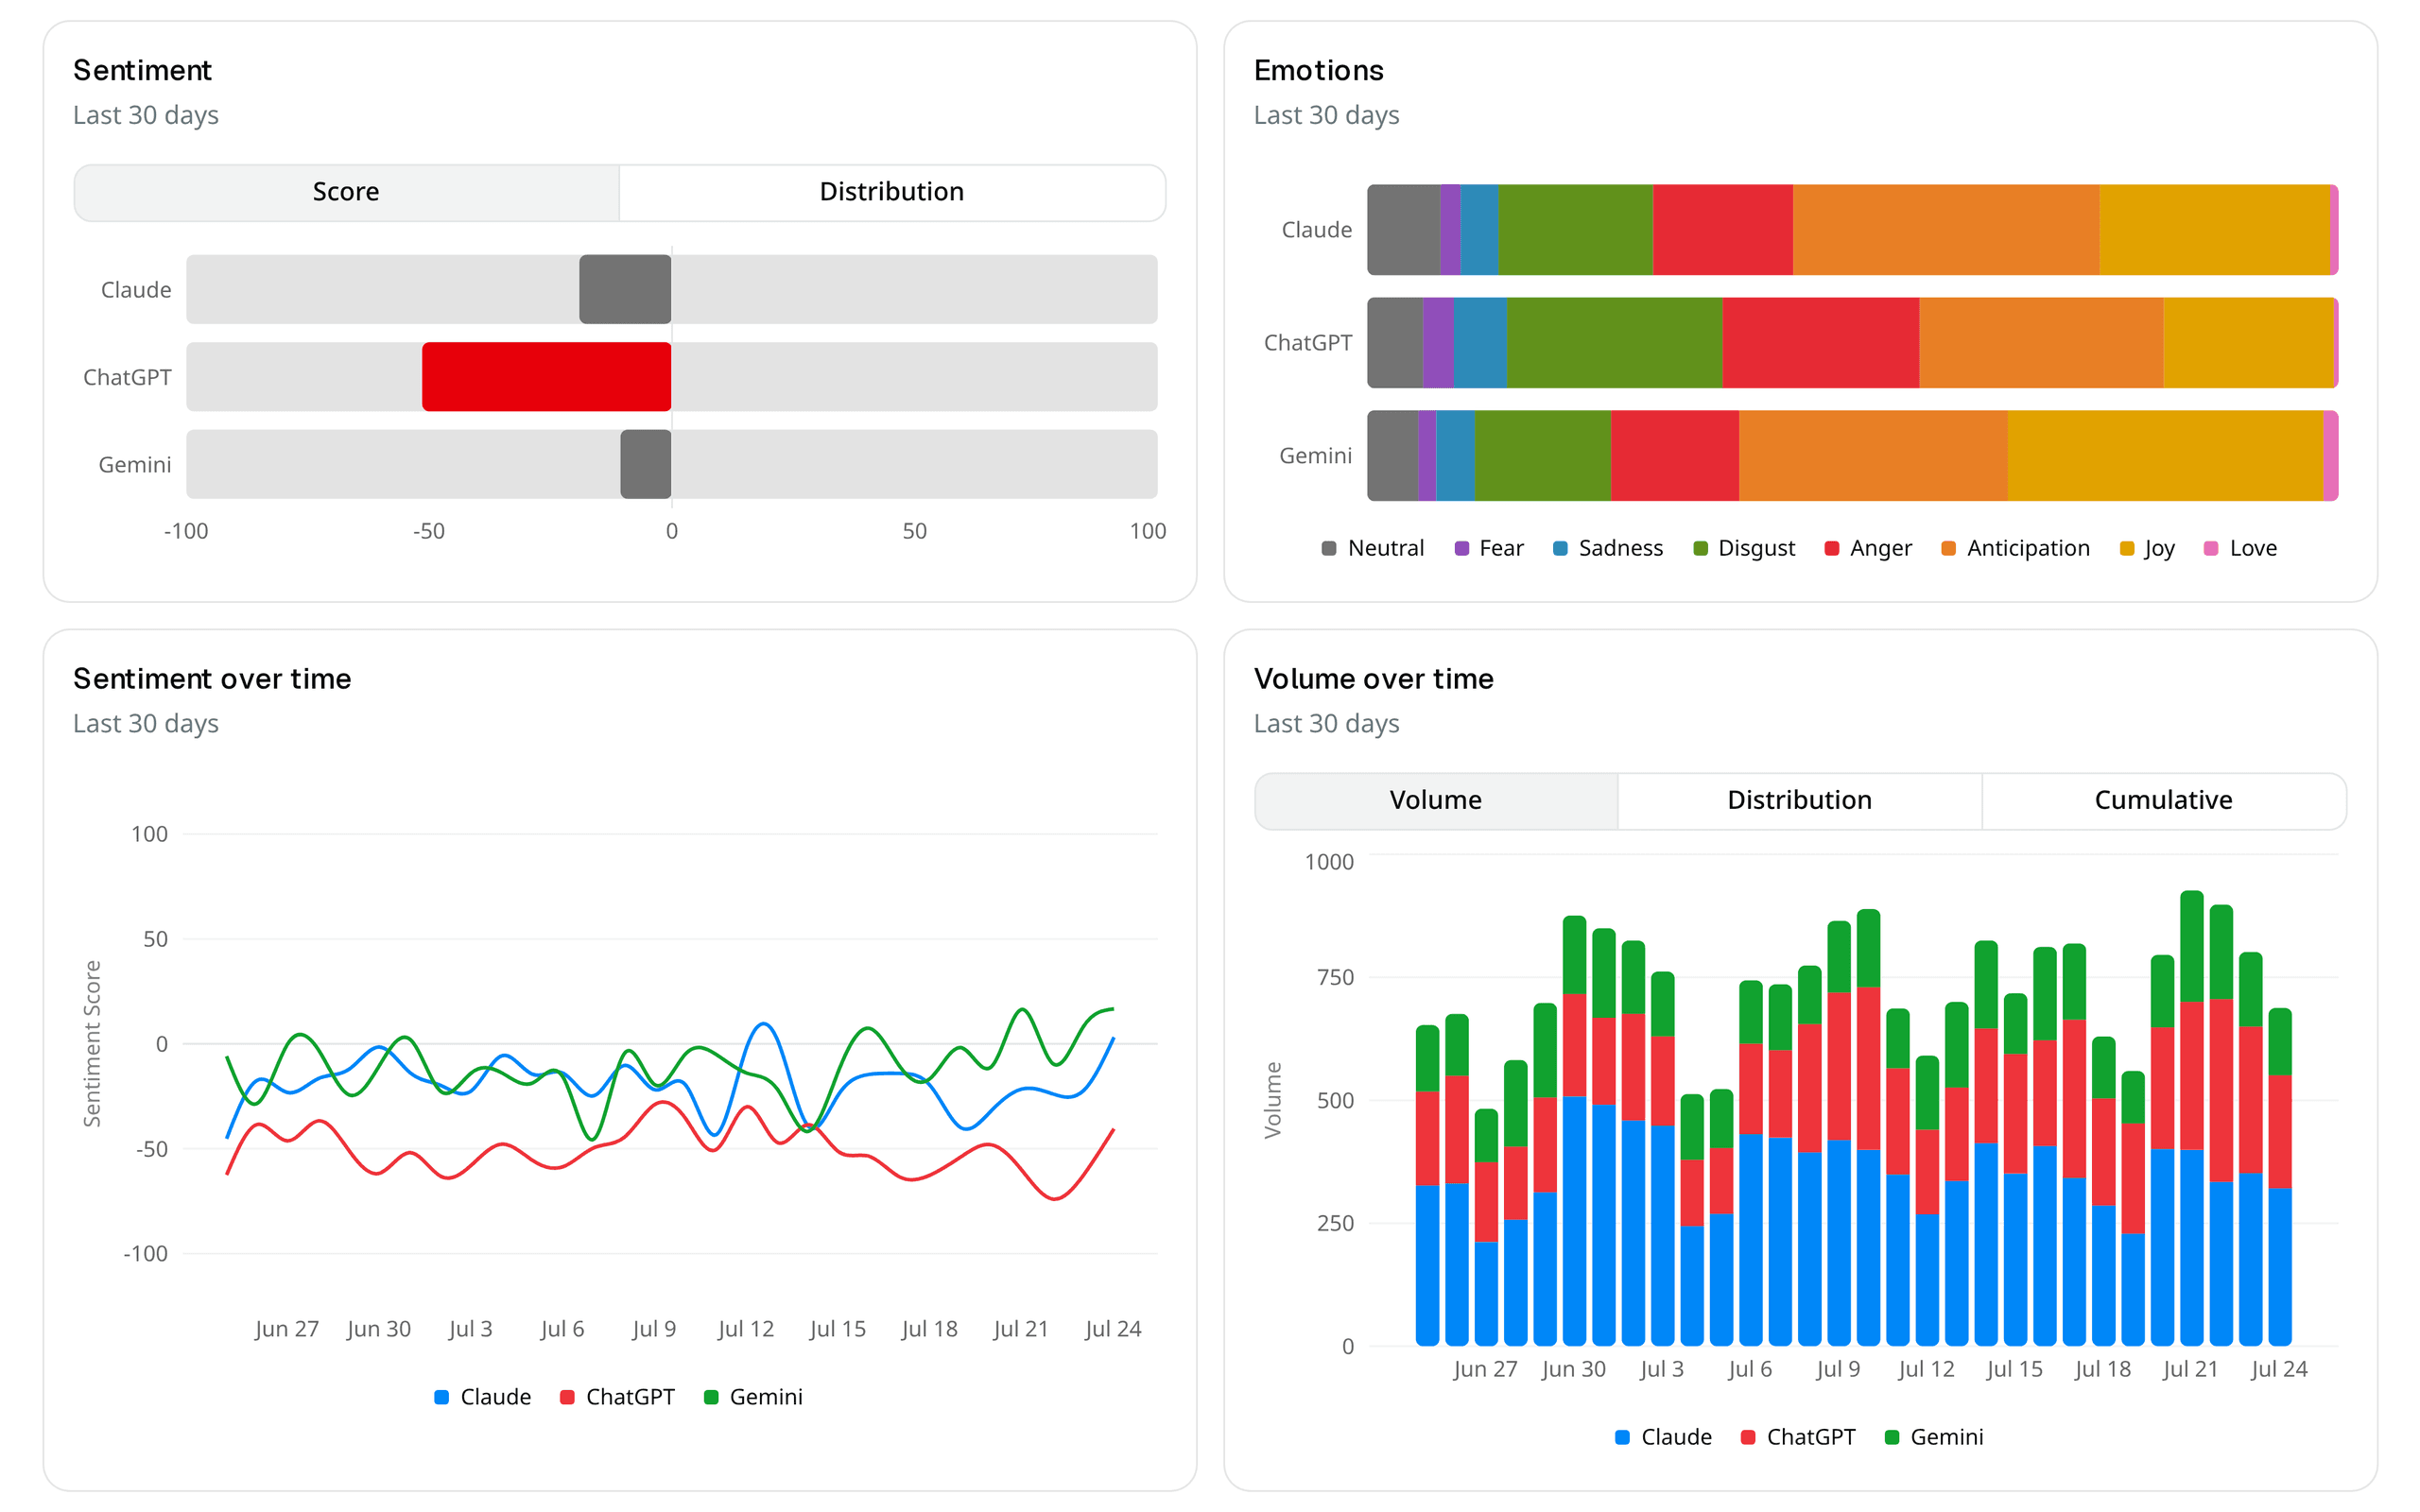Viewport: 2420px width, 1512px height.
Task: Toggle the Disgust legend entry
Action: (x=1743, y=548)
